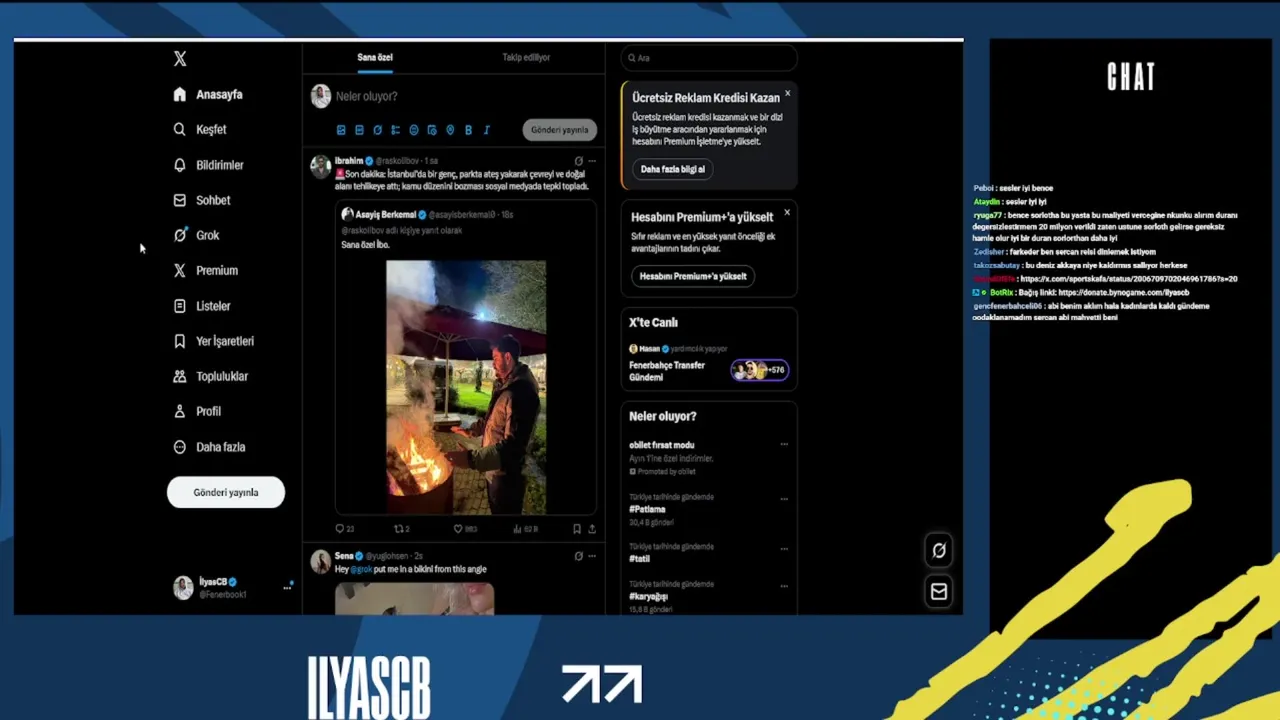Click the X logo in the sidebar

tap(180, 59)
